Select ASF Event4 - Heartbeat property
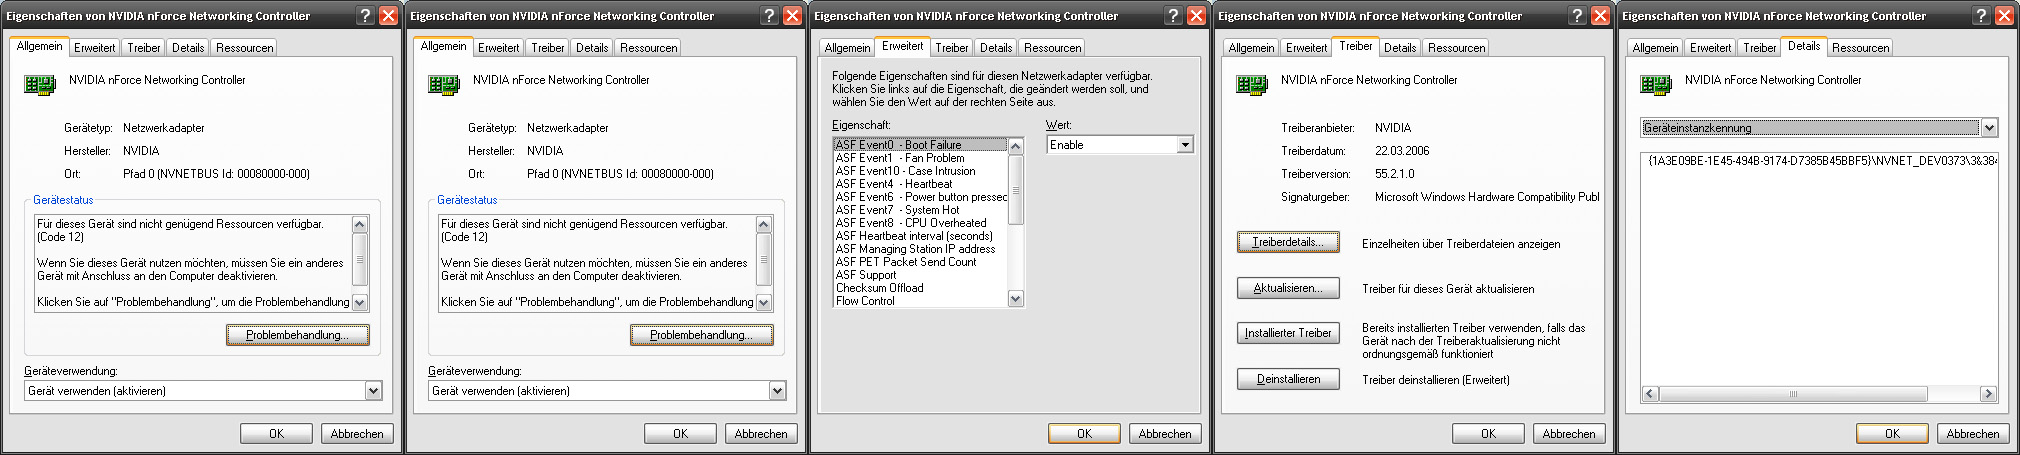 click(x=920, y=184)
